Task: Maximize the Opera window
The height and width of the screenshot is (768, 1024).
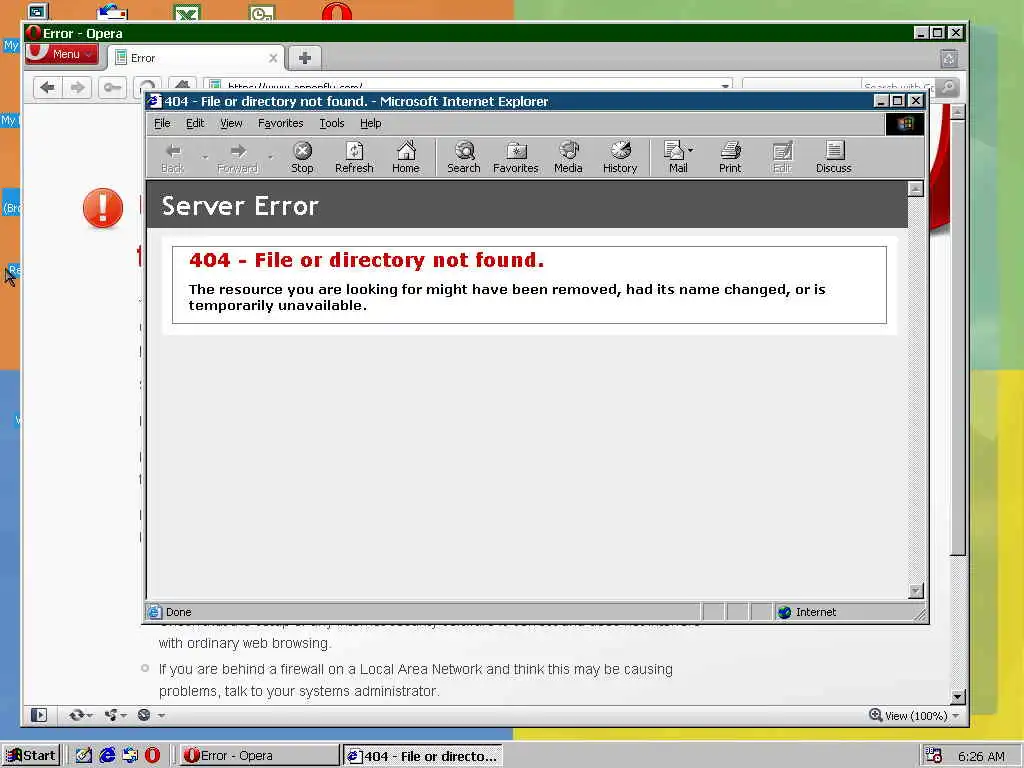Action: coord(937,33)
